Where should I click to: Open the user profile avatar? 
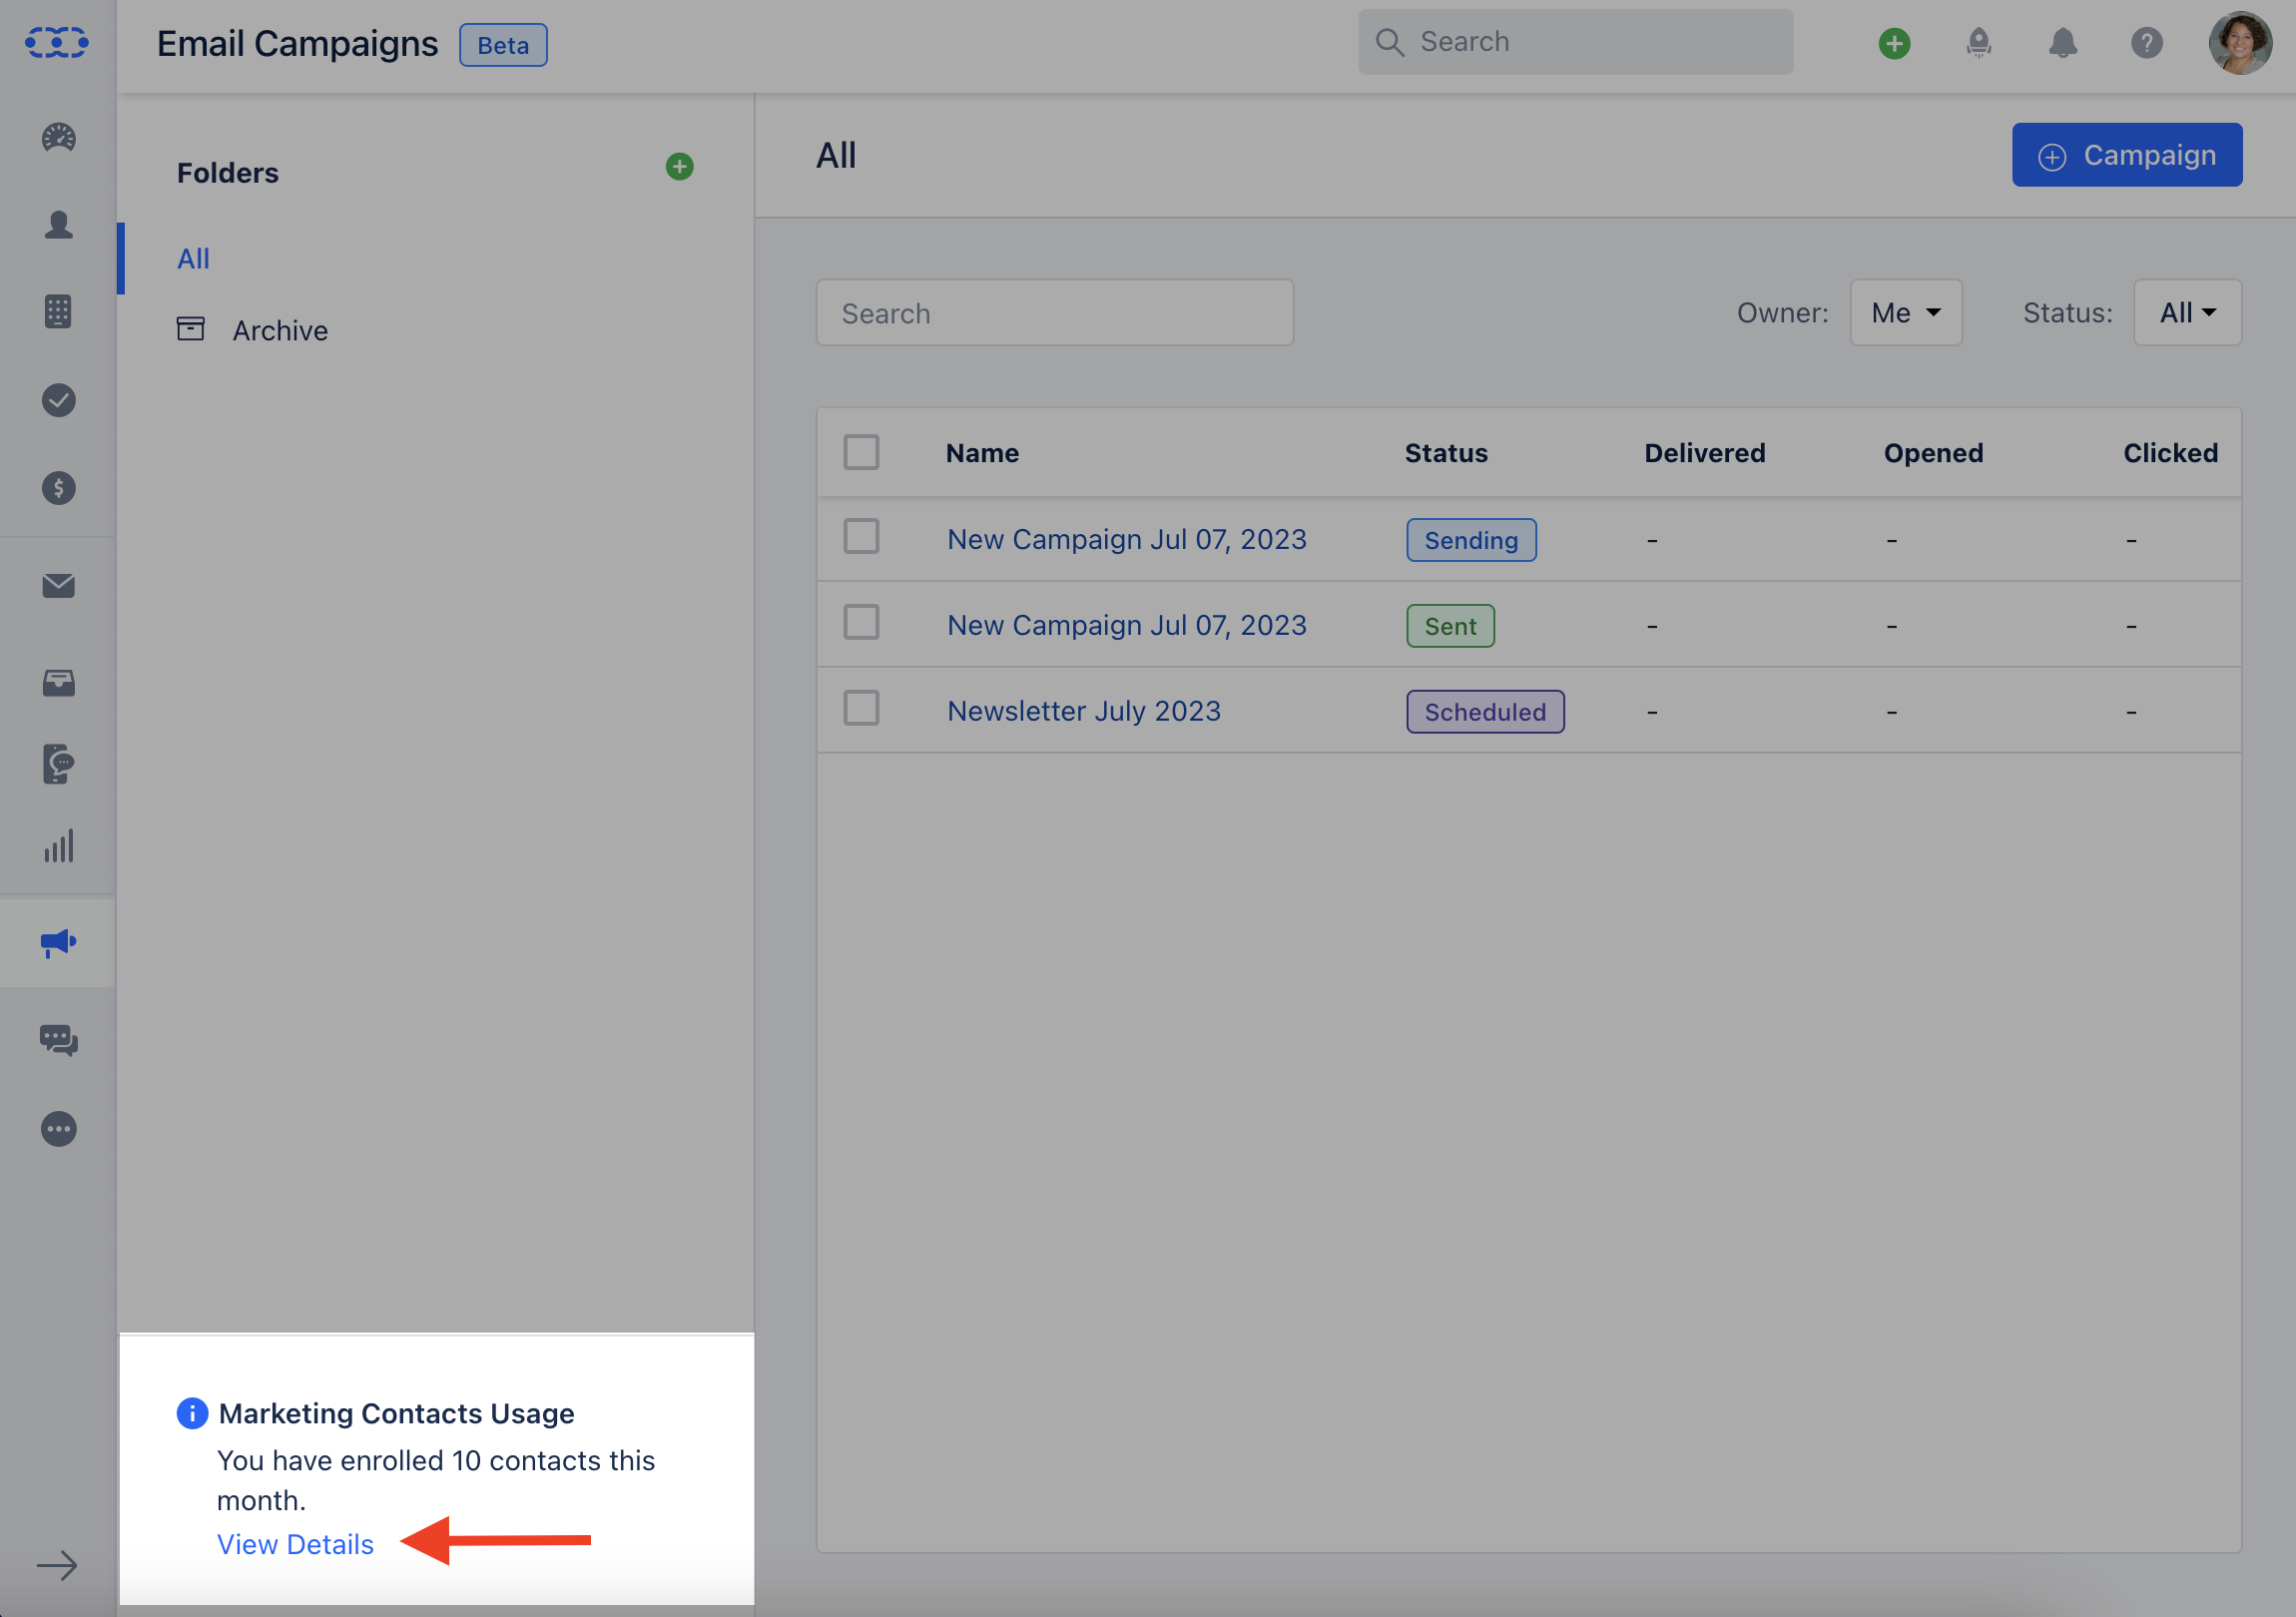2241,43
